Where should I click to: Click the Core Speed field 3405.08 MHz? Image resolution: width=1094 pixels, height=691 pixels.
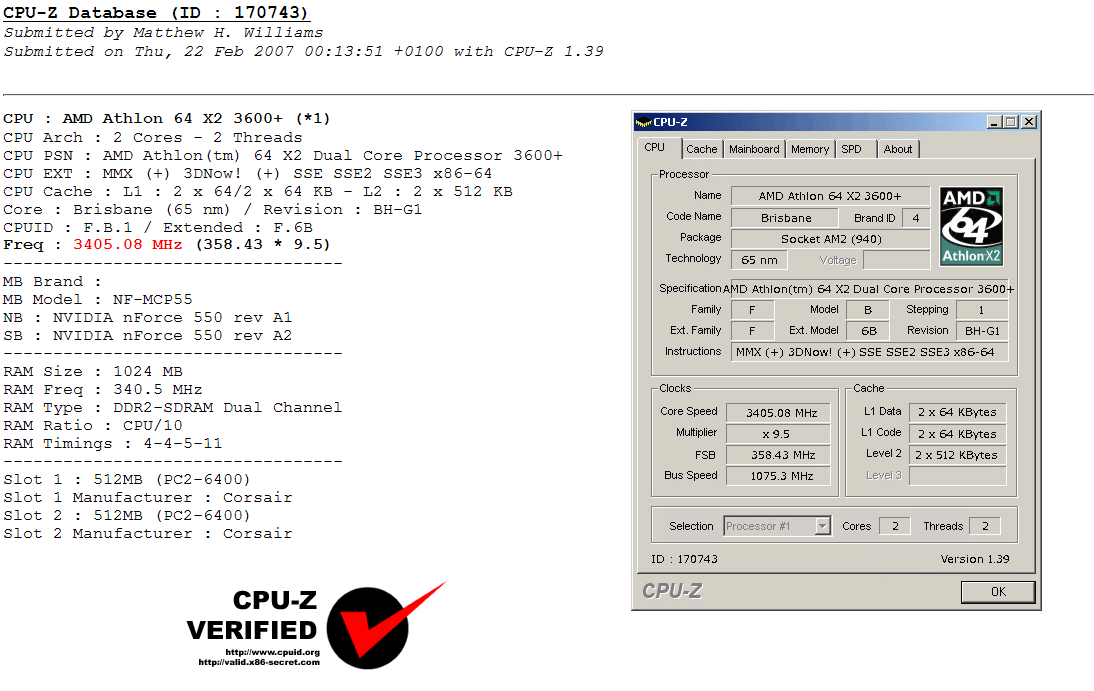[779, 413]
